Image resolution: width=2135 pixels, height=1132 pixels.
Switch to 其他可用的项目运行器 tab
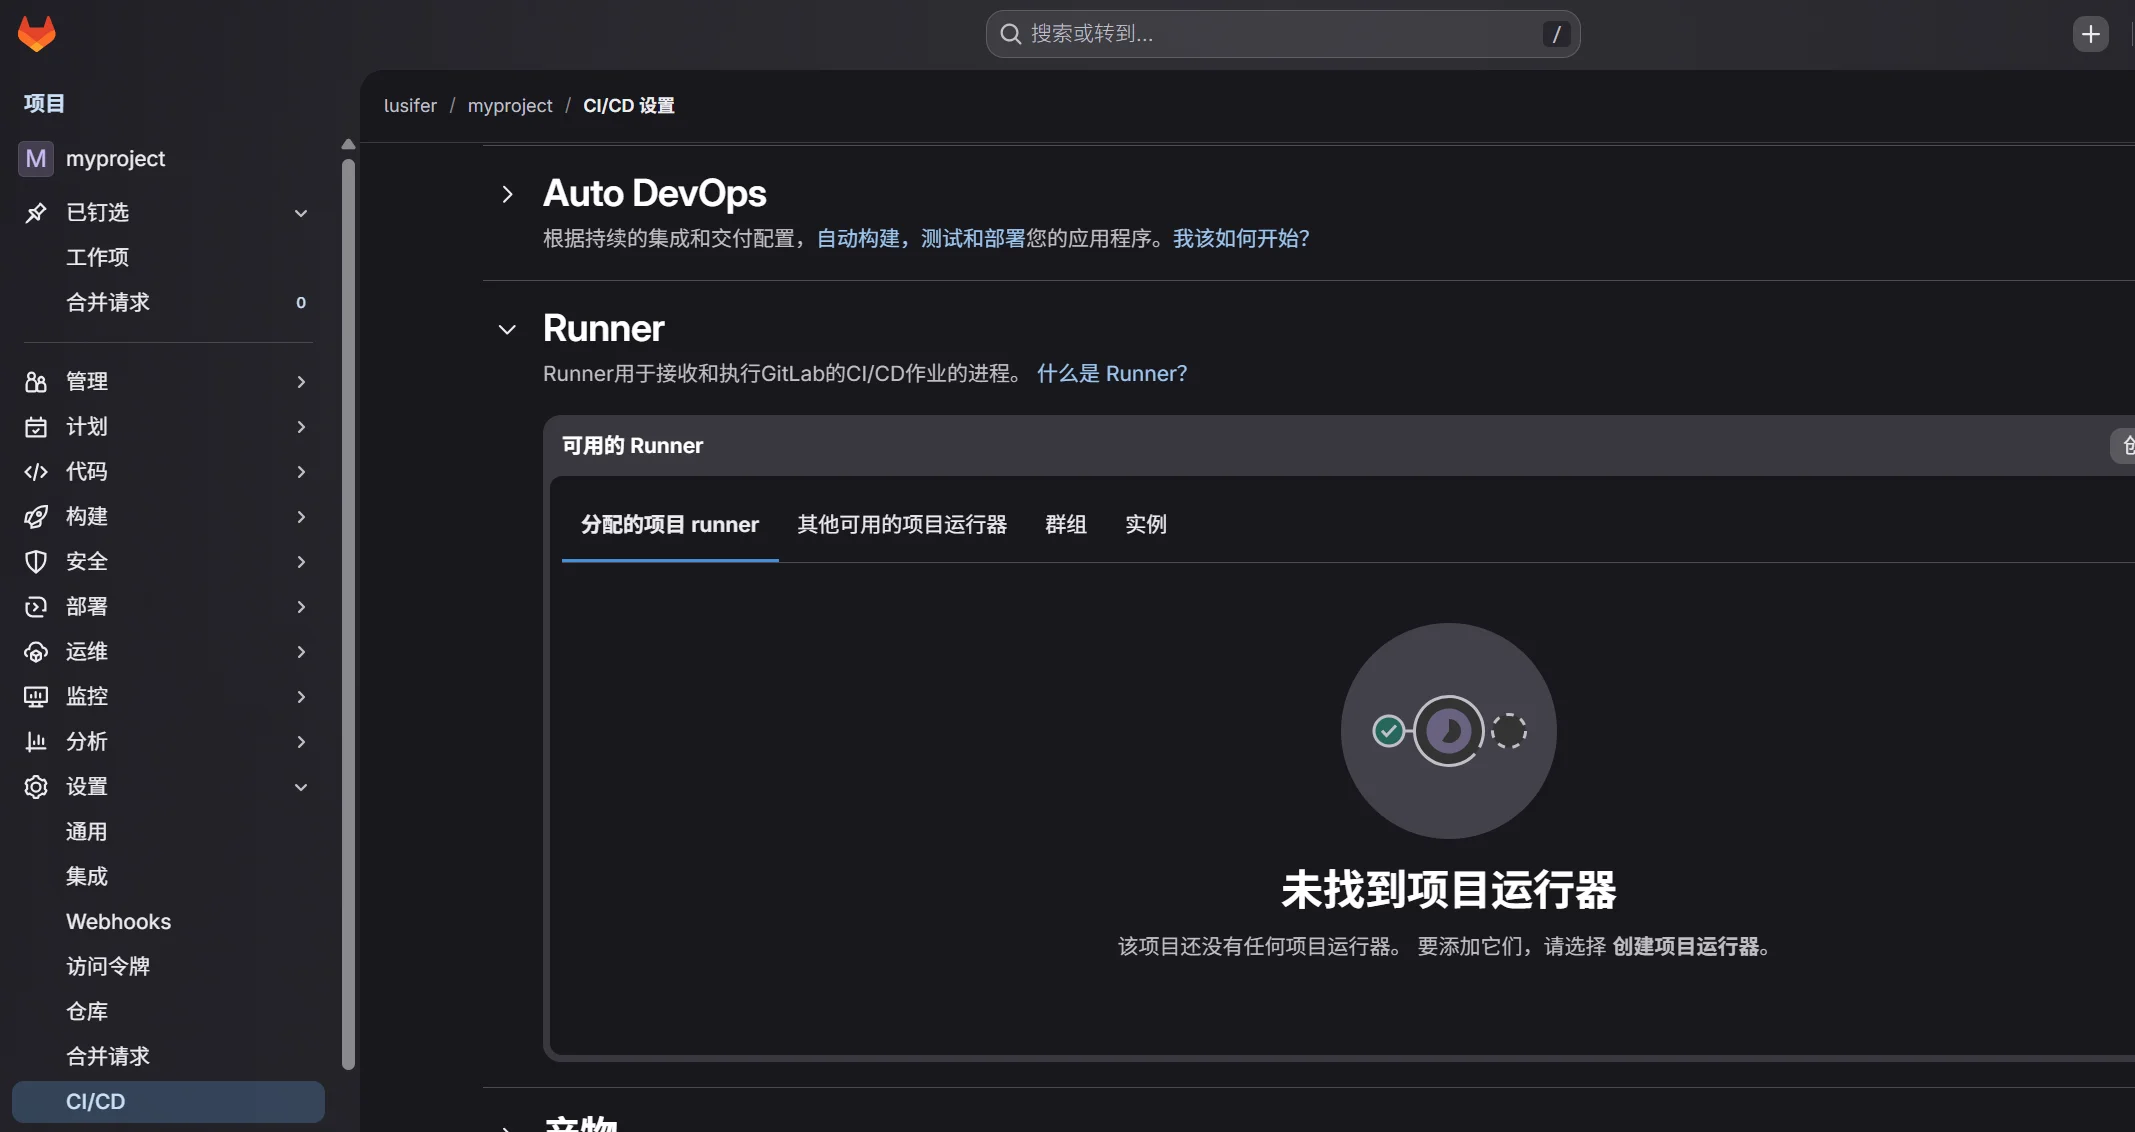[902, 525]
